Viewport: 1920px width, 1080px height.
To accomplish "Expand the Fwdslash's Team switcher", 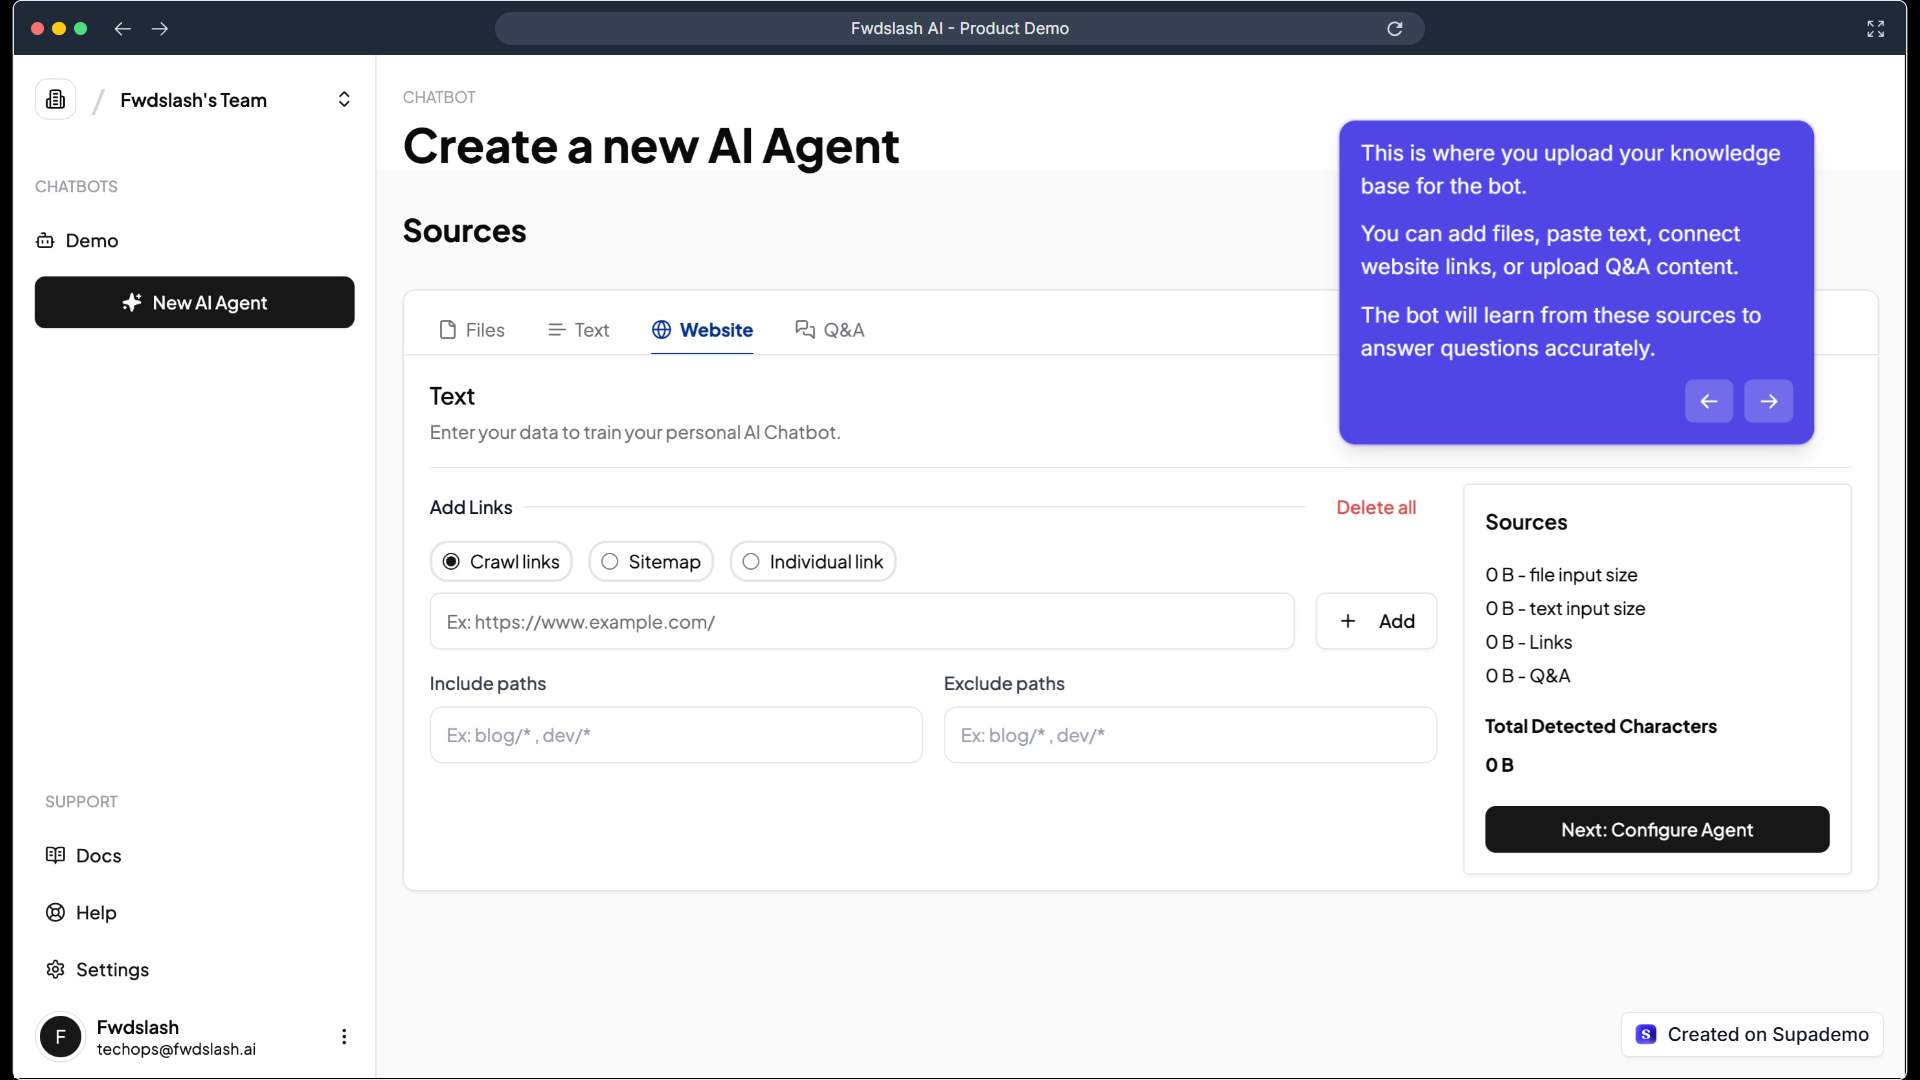I will (344, 100).
